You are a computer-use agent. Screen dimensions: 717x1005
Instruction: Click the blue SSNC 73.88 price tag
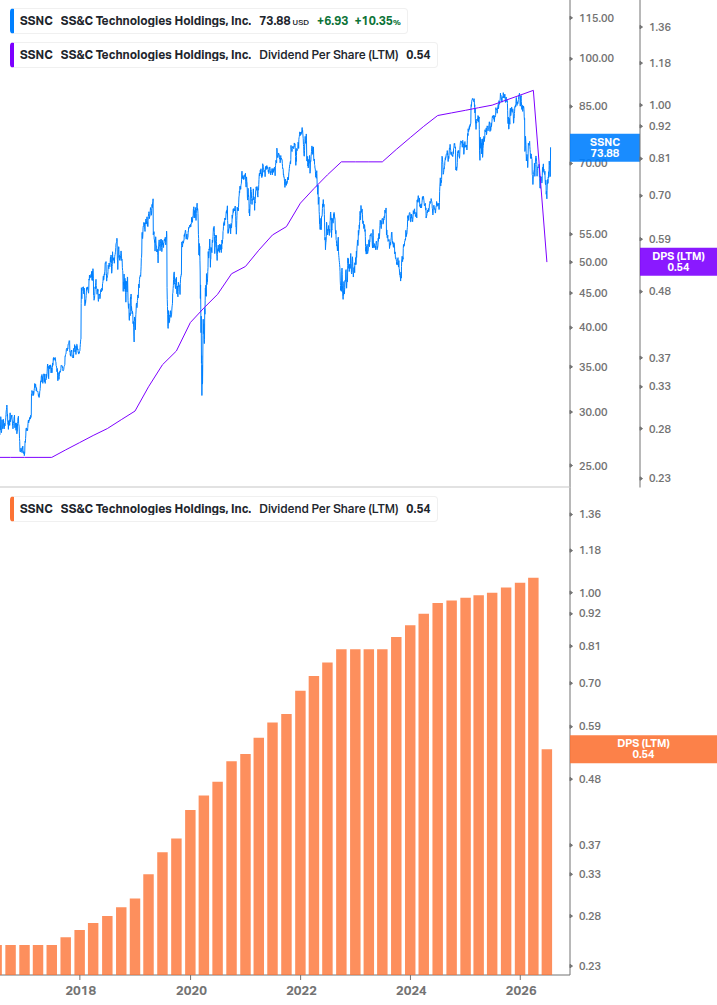605,147
